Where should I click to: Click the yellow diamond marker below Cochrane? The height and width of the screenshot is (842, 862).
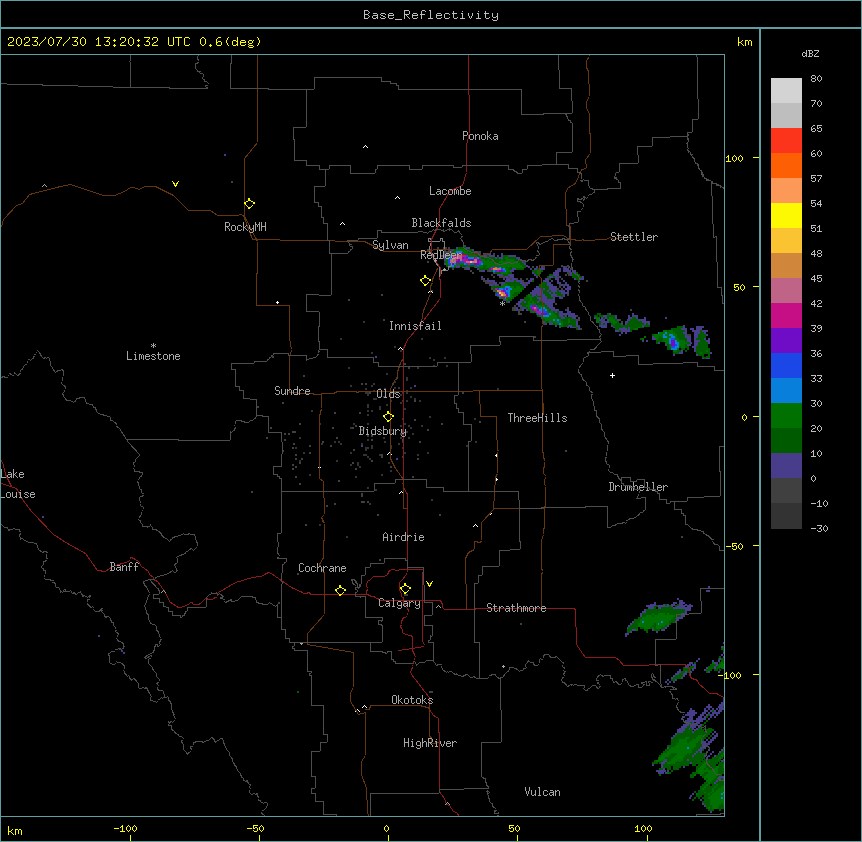[340, 590]
